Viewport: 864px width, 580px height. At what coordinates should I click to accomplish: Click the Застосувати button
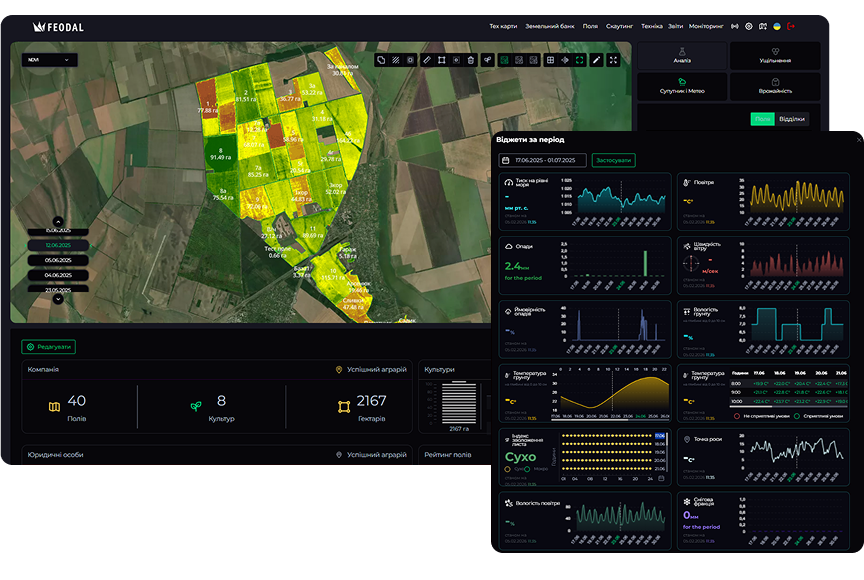click(613, 160)
